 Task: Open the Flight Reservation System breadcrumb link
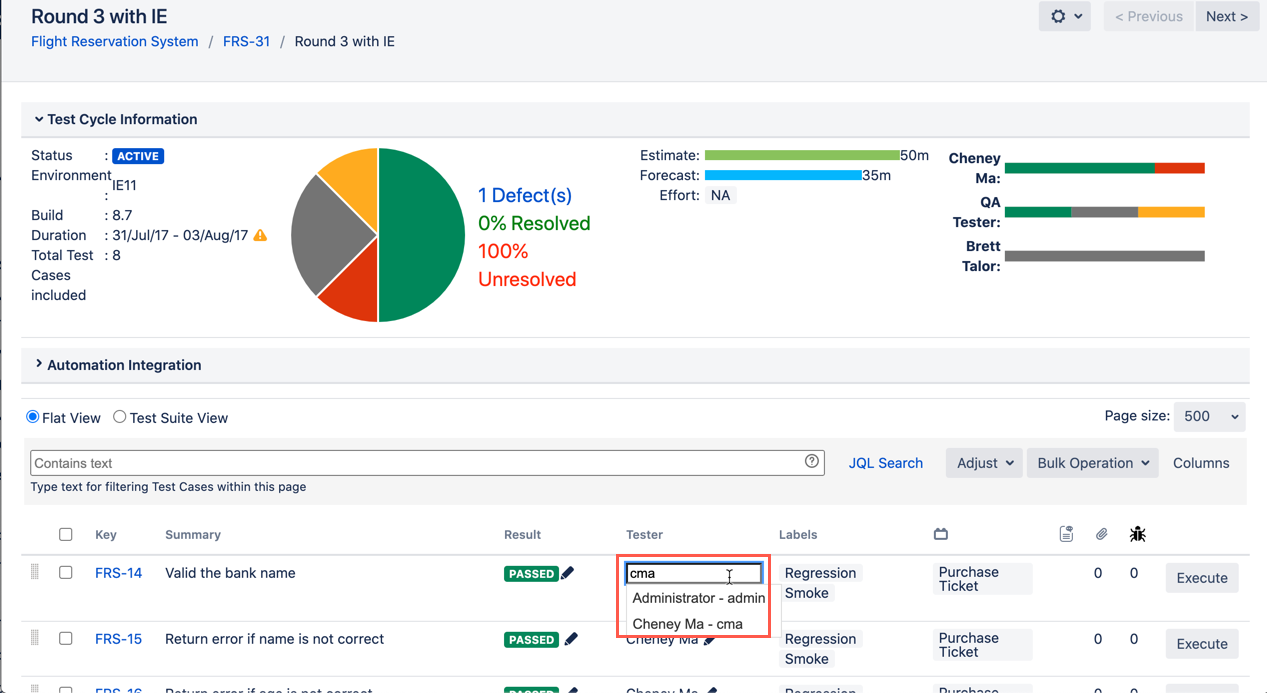(115, 42)
